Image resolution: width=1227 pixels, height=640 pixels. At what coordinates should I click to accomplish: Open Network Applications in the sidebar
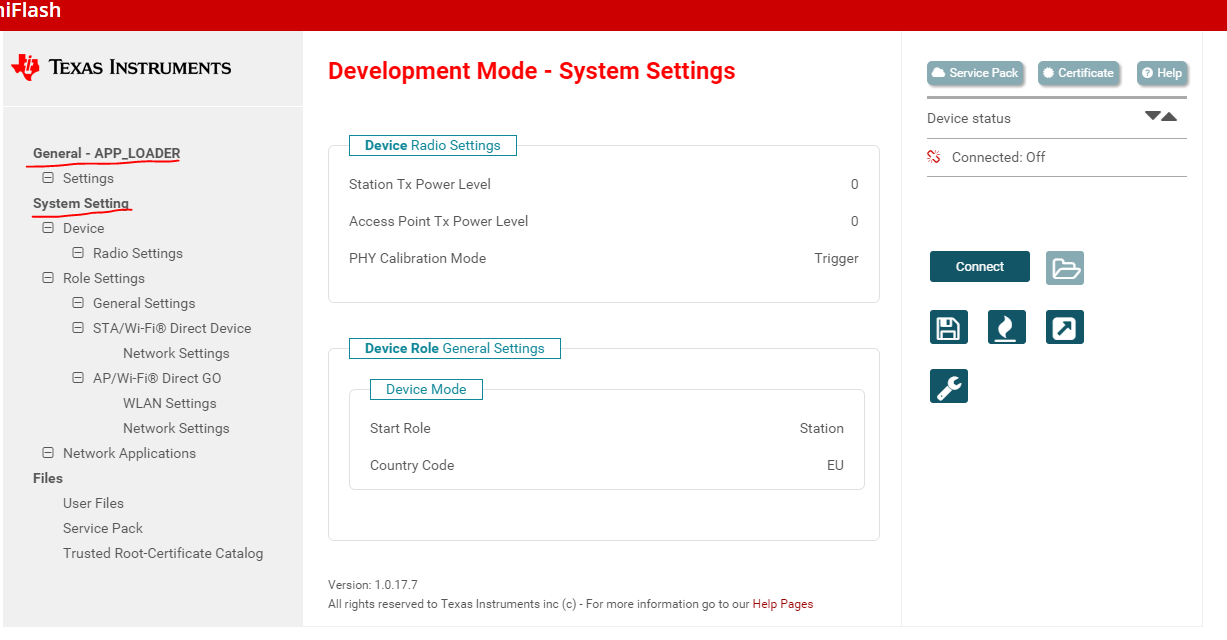[x=129, y=453]
